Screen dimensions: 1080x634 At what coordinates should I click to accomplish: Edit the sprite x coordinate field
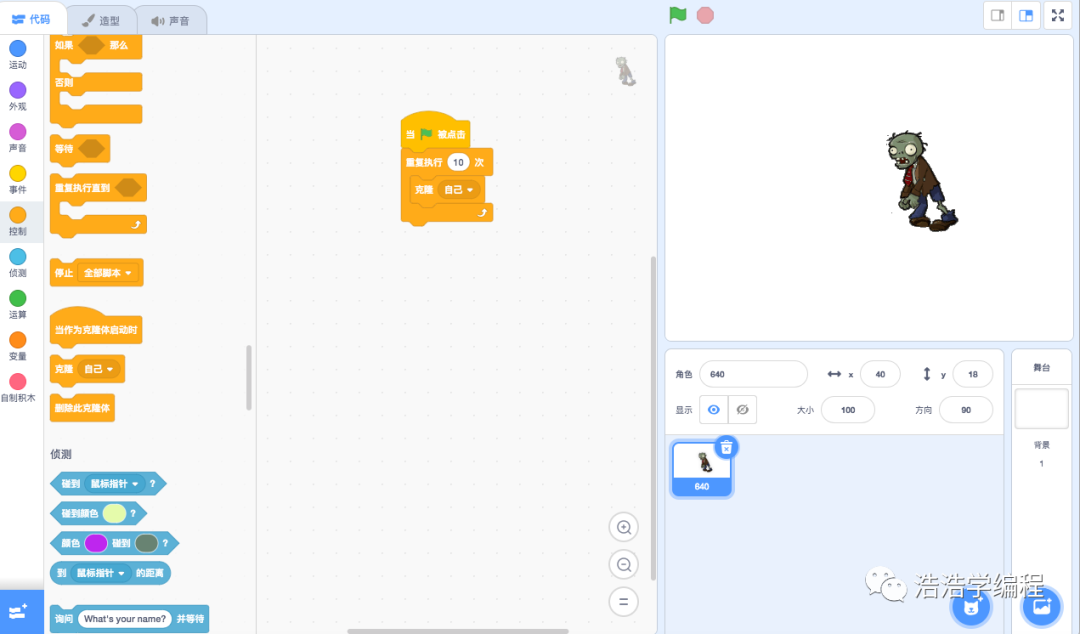[x=880, y=374]
